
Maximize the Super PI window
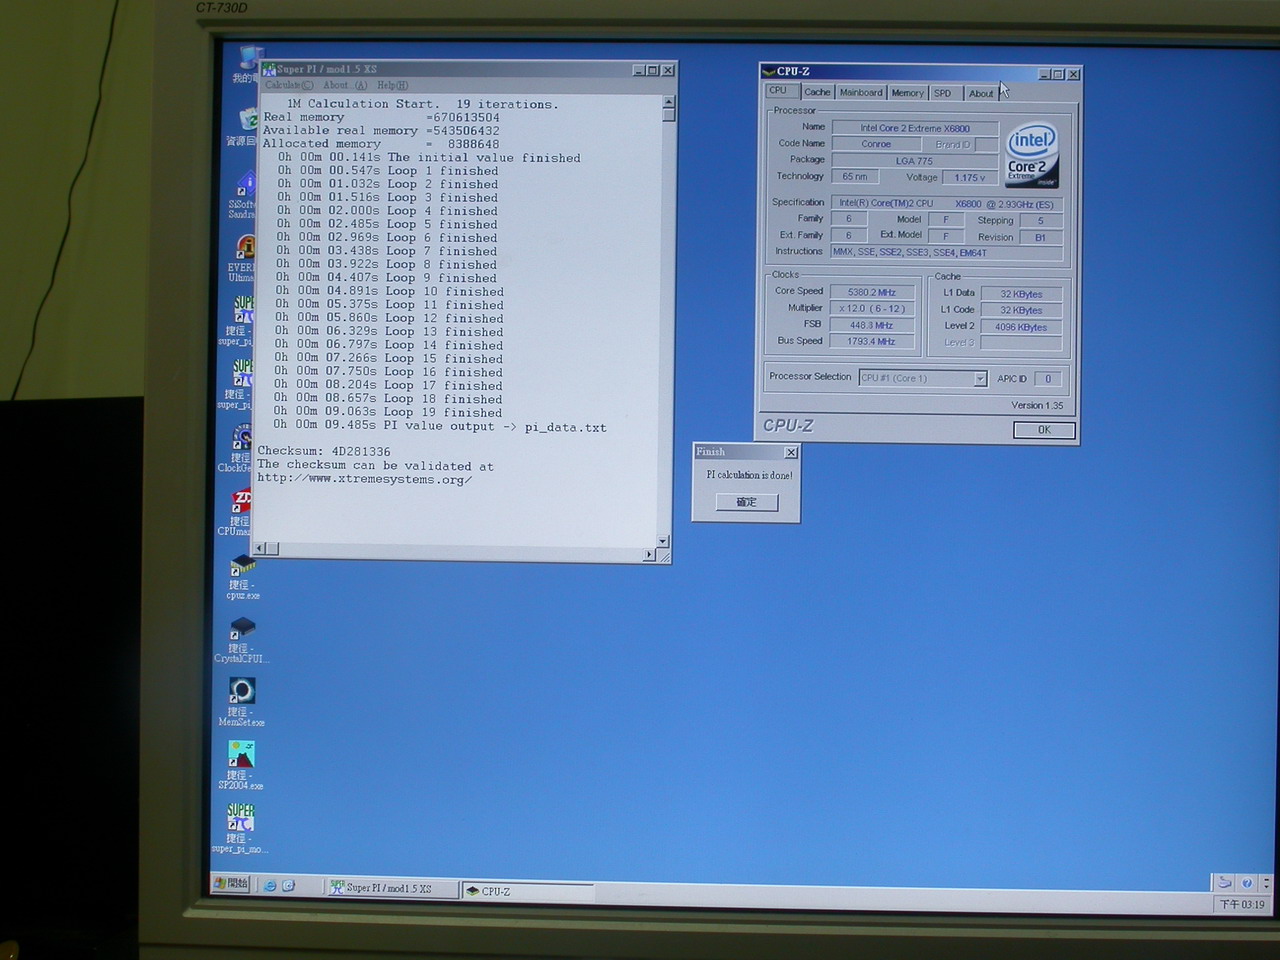(x=653, y=70)
